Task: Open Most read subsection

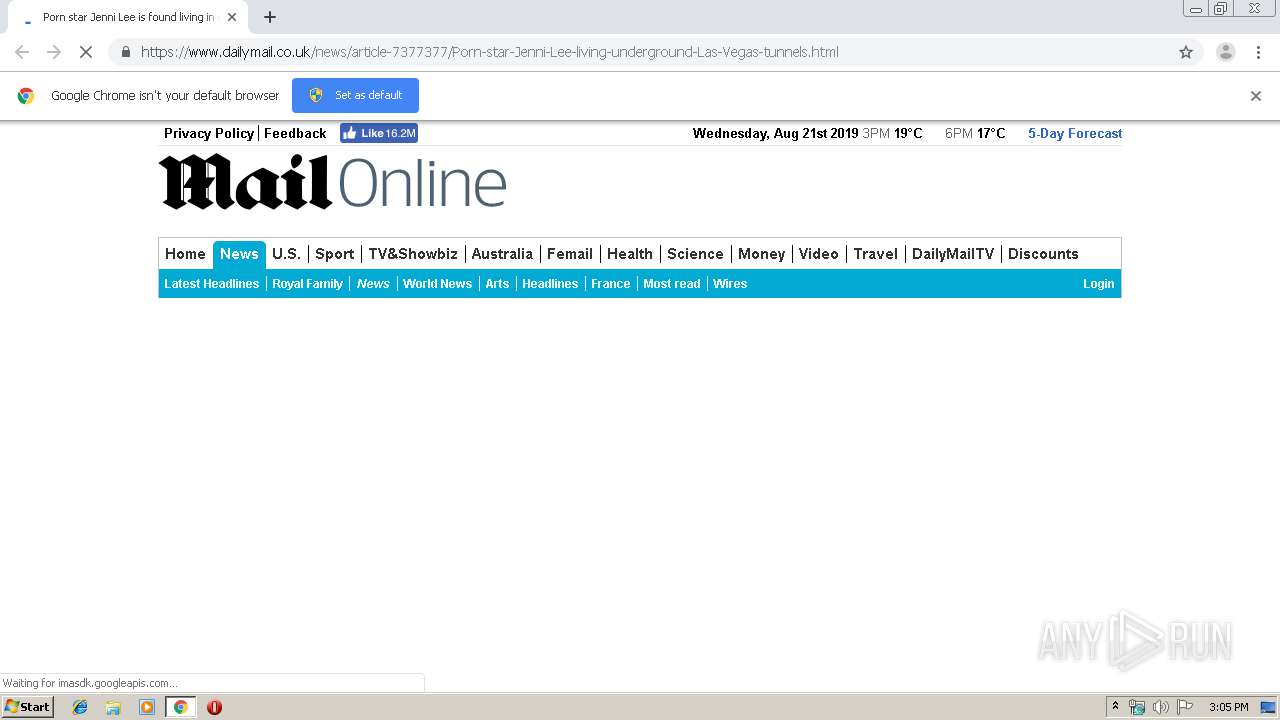Action: tap(671, 284)
